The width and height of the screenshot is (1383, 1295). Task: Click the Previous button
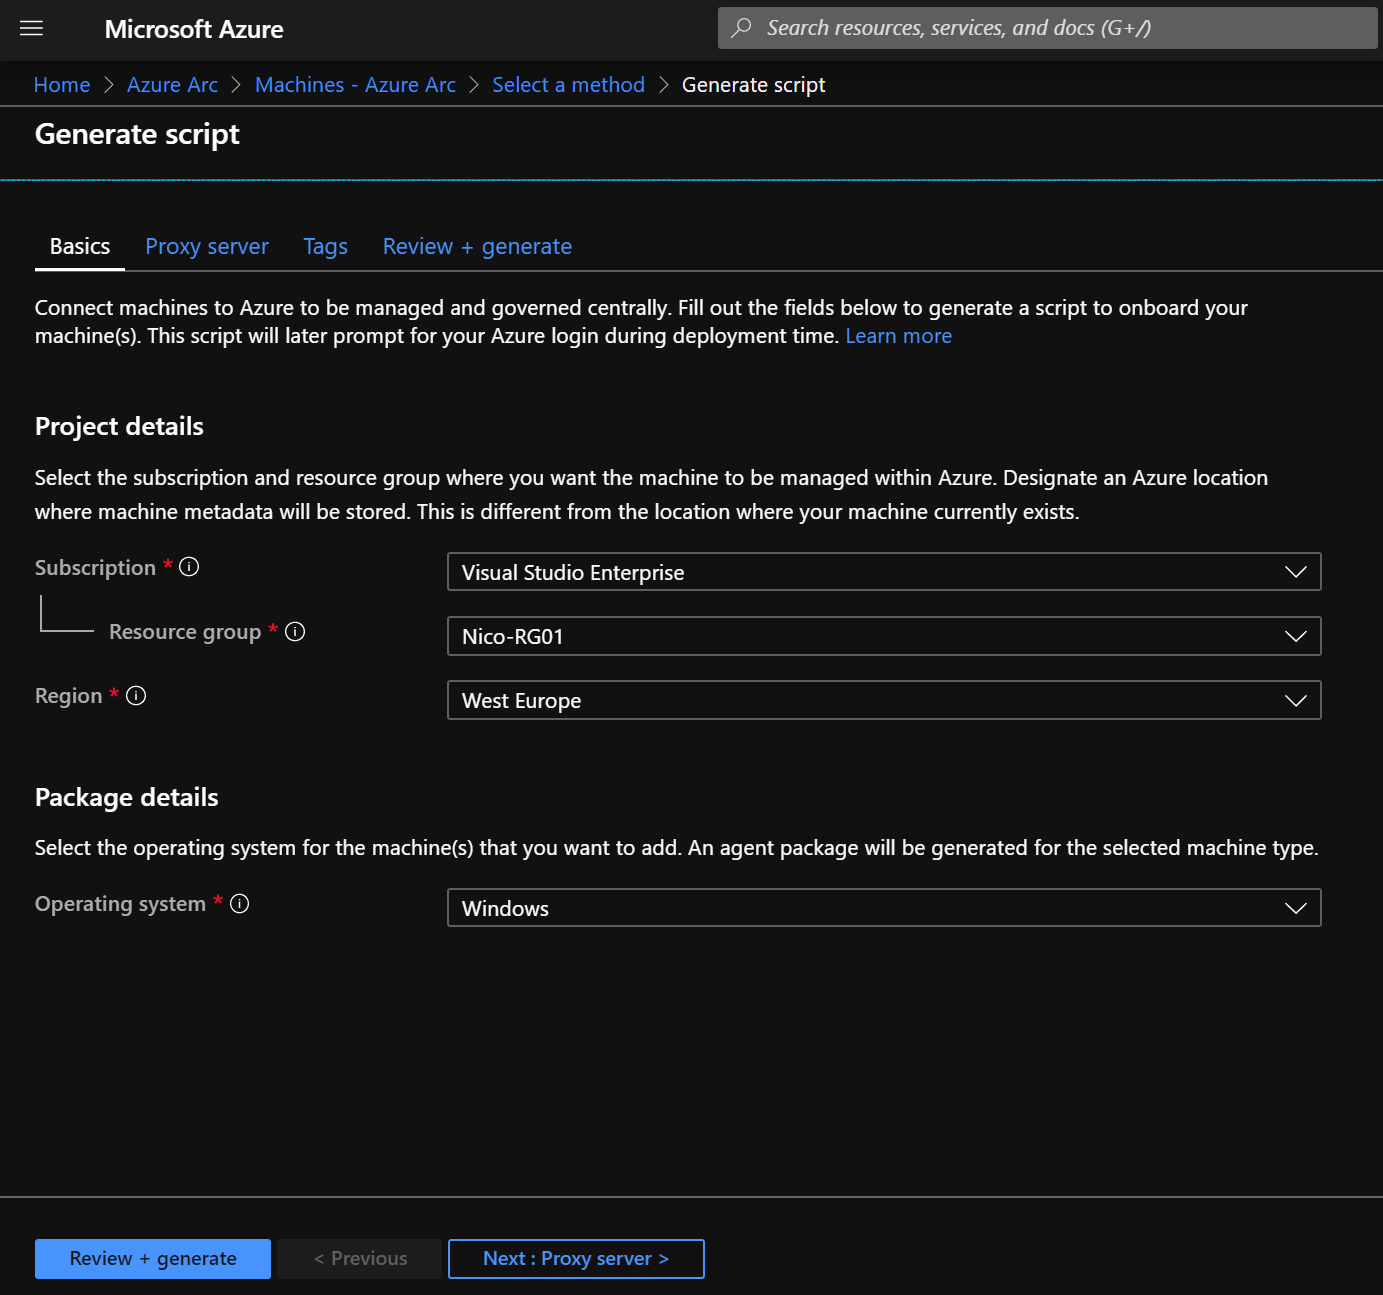[x=360, y=1258]
